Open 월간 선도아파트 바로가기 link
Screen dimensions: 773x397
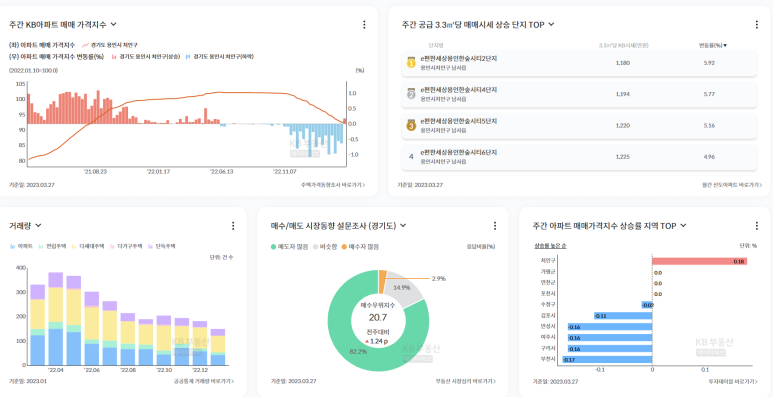click(732, 185)
